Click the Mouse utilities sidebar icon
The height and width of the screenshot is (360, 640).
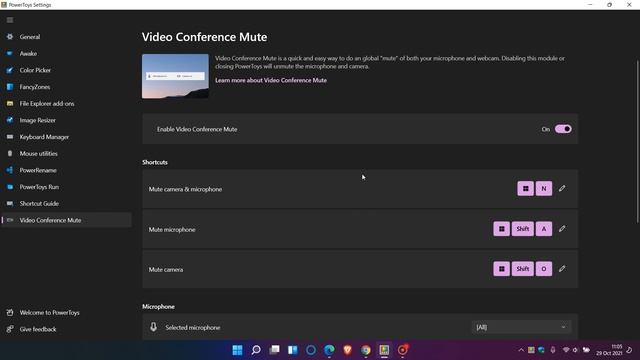10,153
